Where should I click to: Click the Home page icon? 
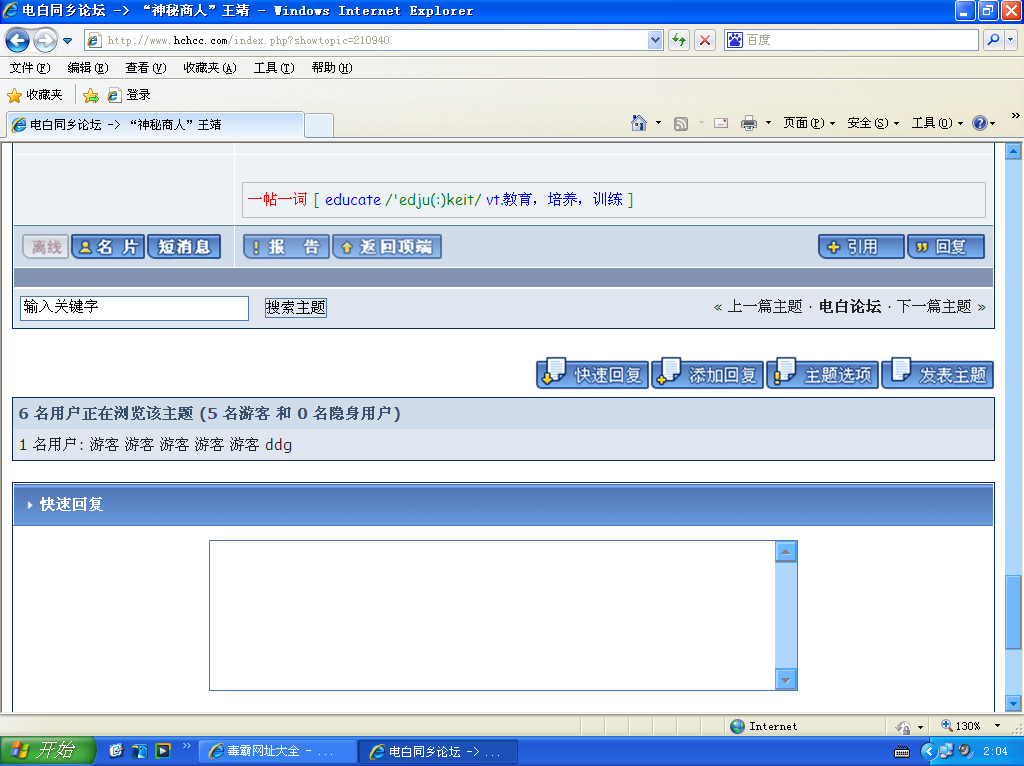tap(639, 123)
